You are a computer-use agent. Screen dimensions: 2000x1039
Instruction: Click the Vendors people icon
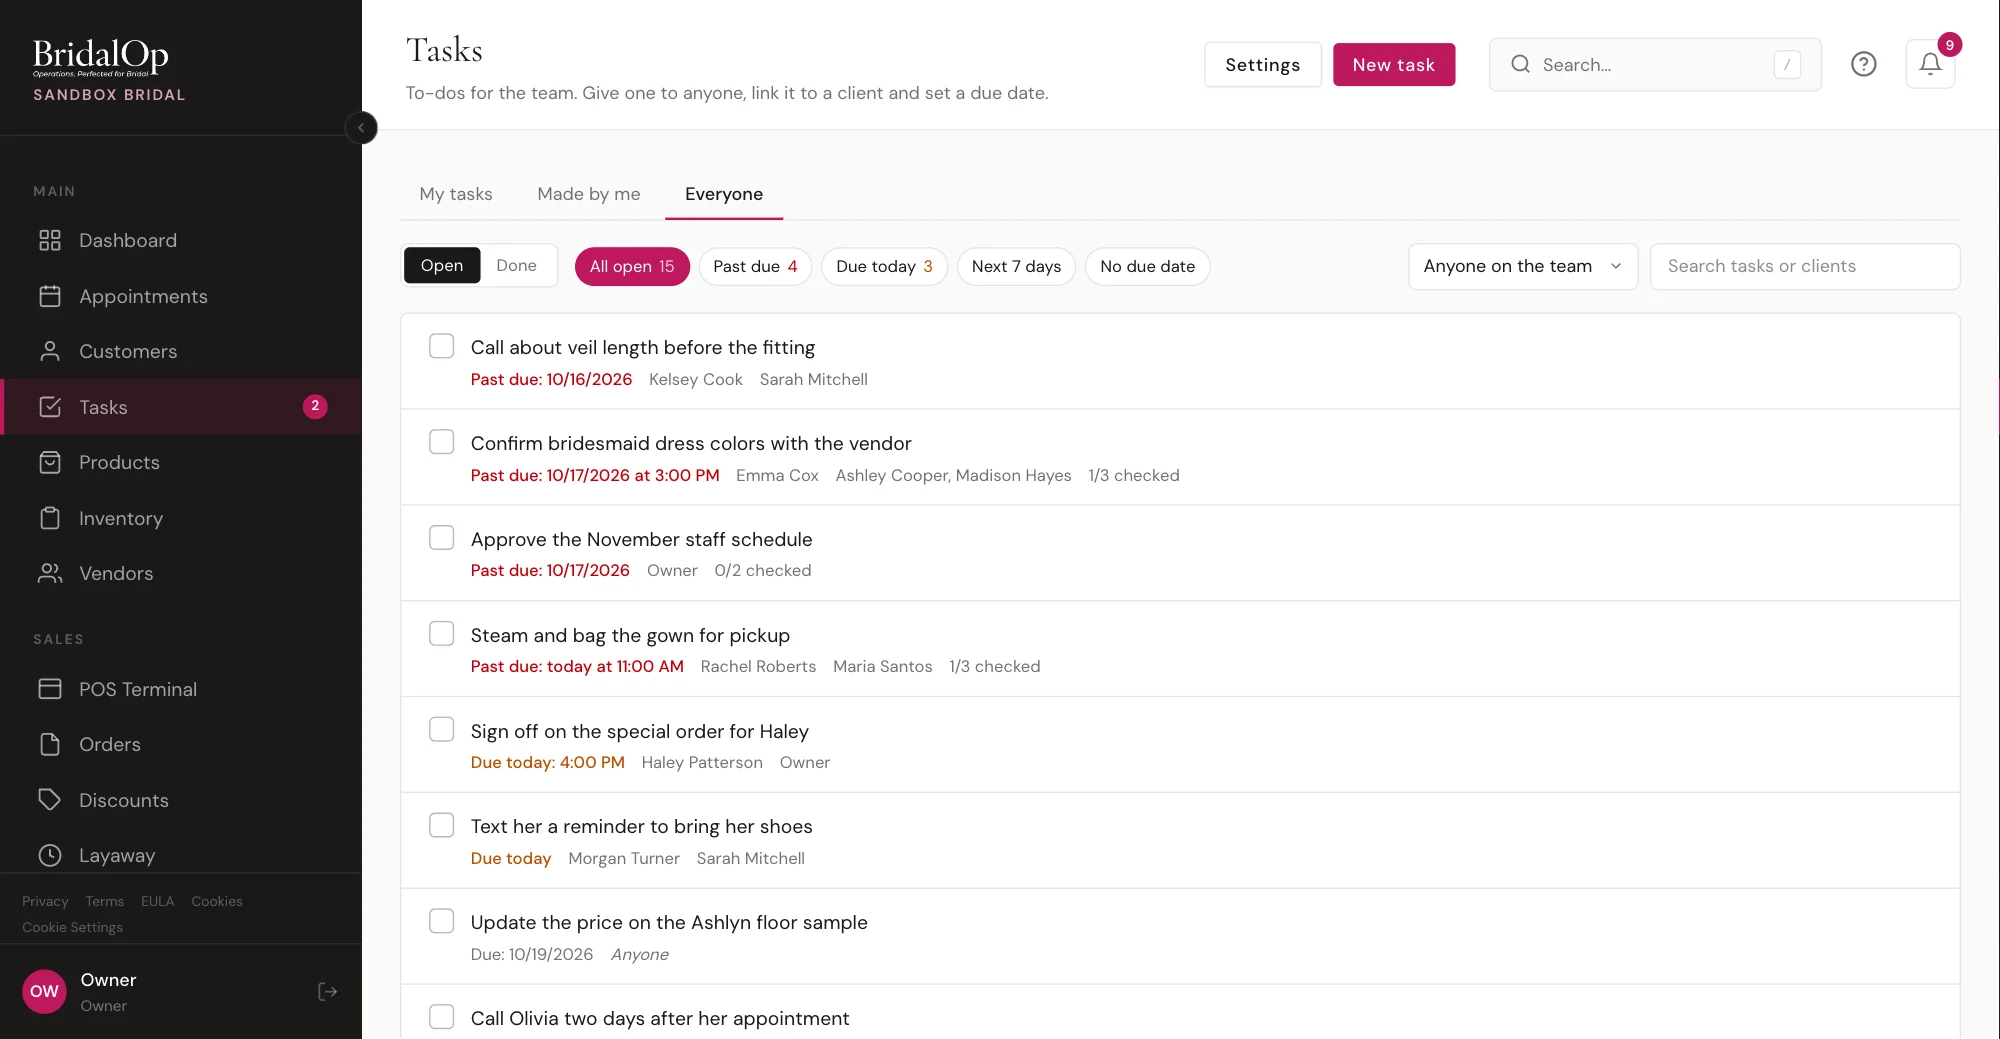tap(50, 573)
